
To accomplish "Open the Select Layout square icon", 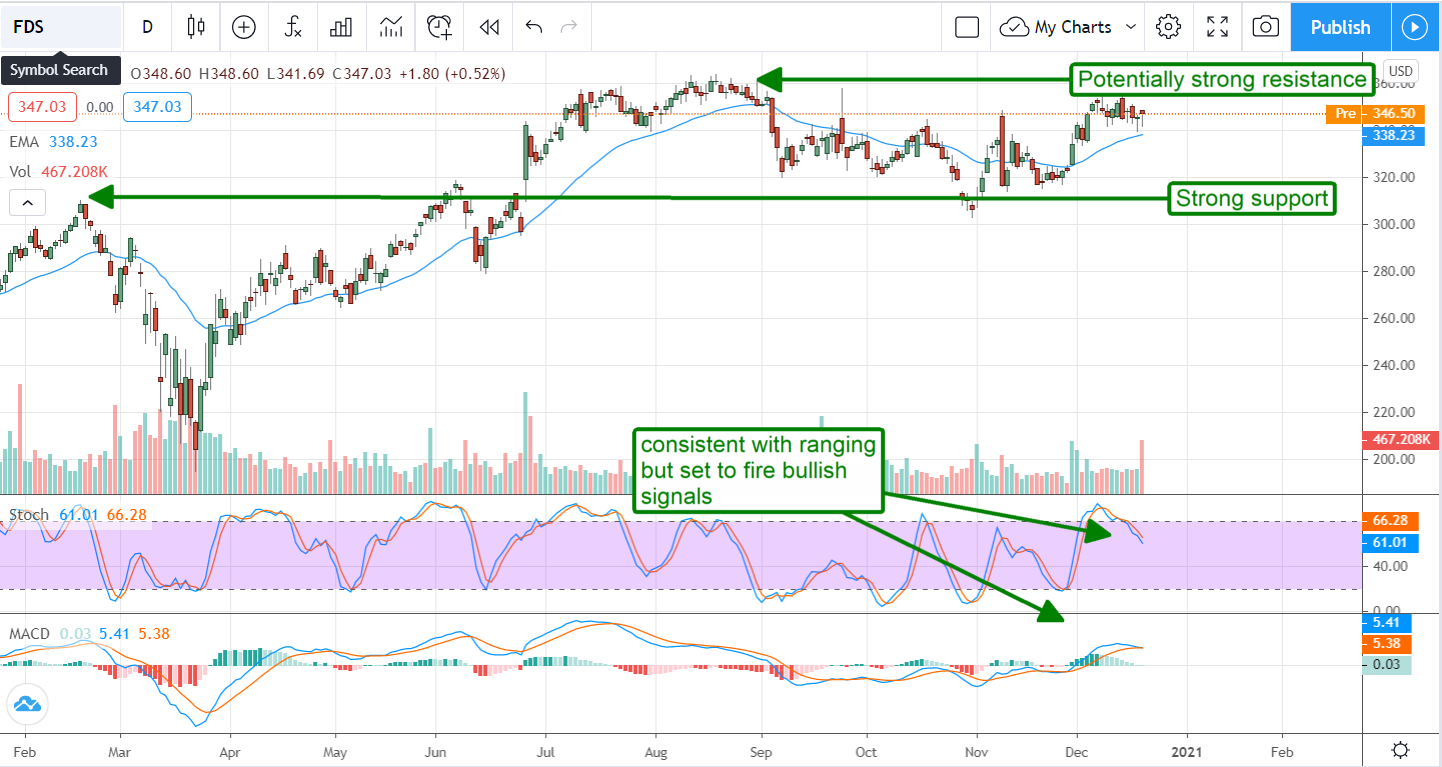I will point(966,27).
